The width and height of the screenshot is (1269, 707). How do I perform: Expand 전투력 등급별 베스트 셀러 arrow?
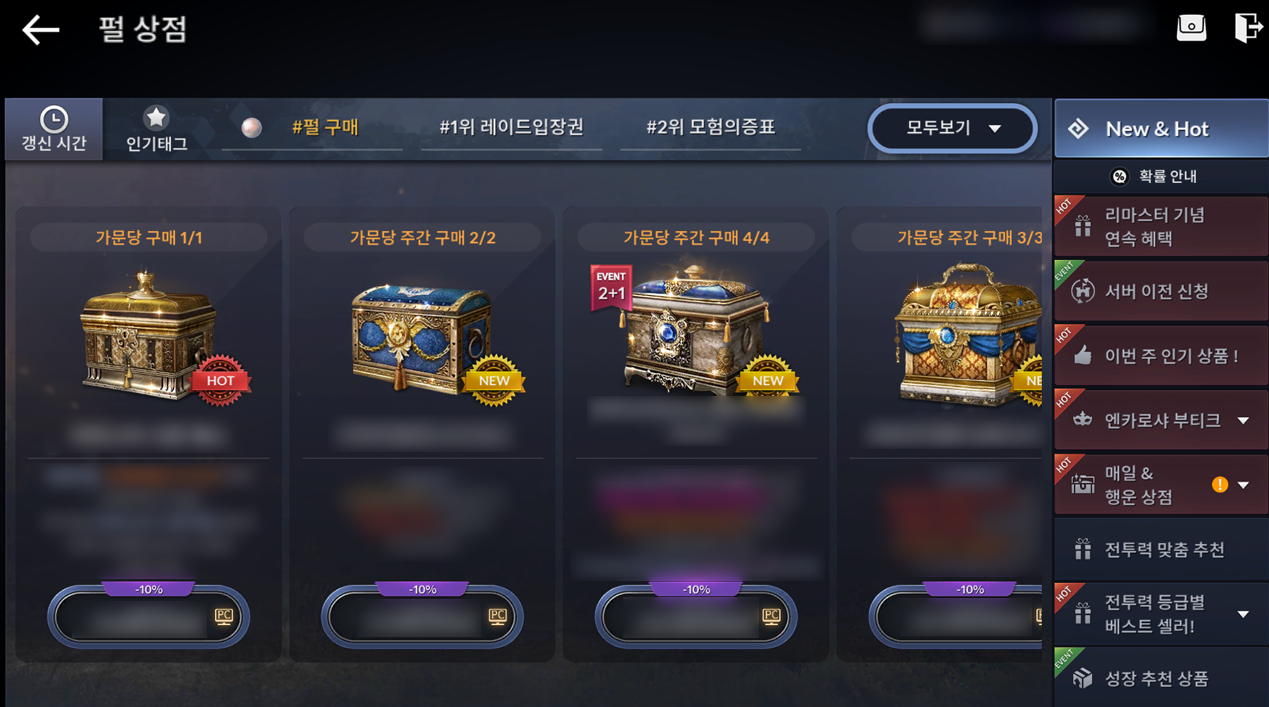(x=1243, y=614)
